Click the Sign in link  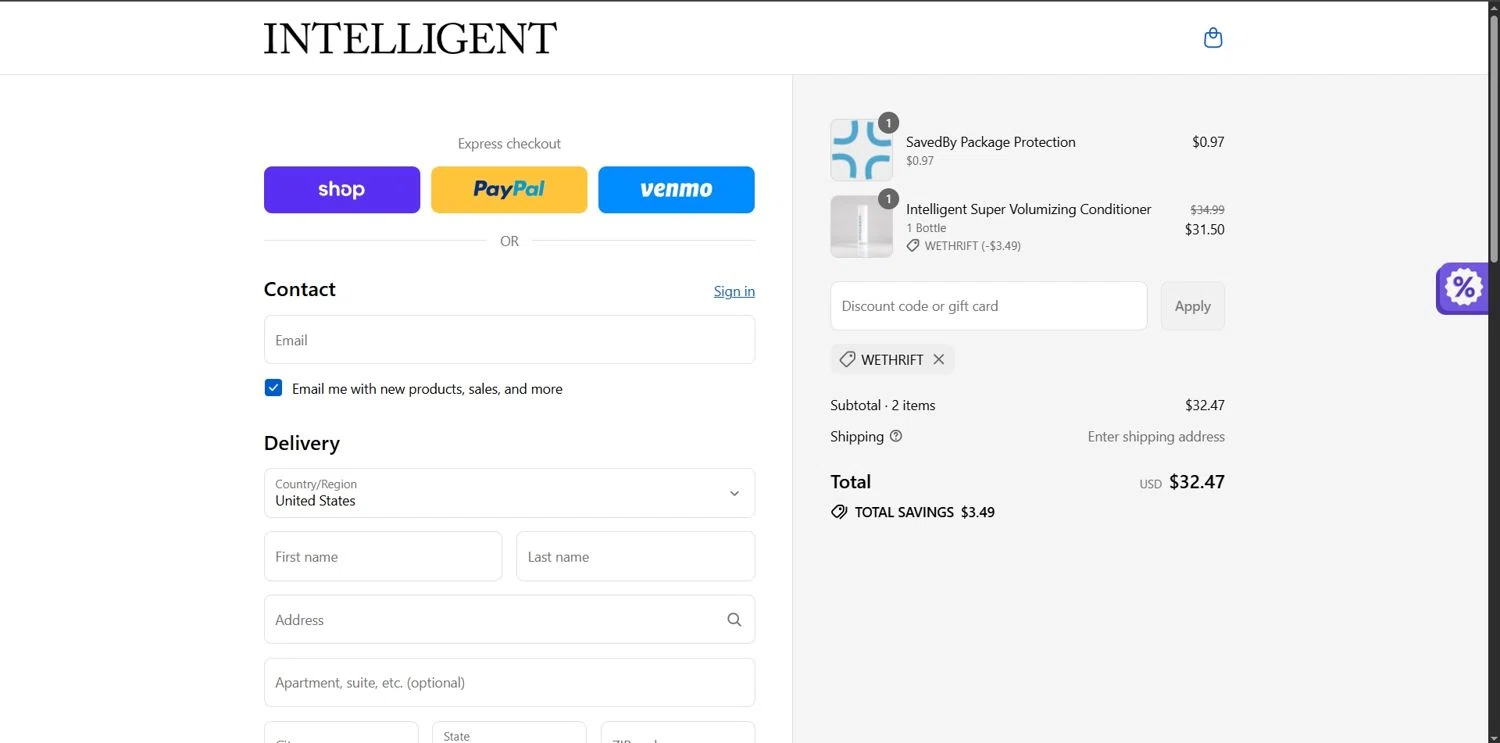[734, 291]
